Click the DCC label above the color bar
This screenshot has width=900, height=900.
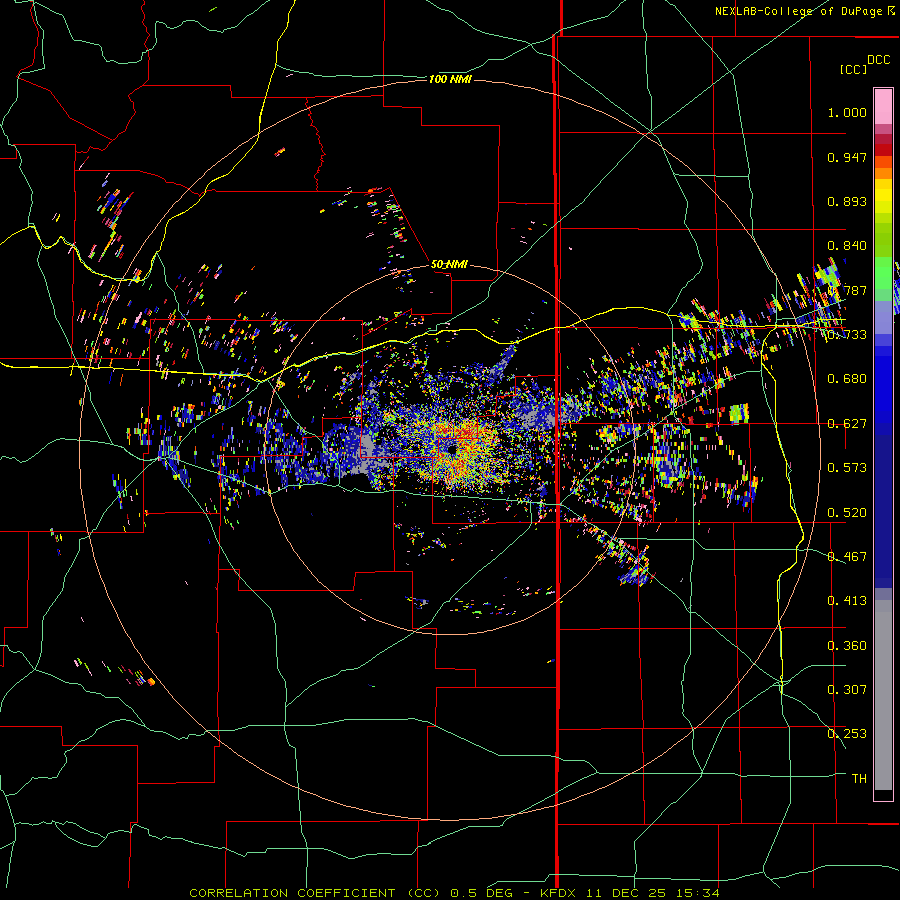click(x=878, y=60)
